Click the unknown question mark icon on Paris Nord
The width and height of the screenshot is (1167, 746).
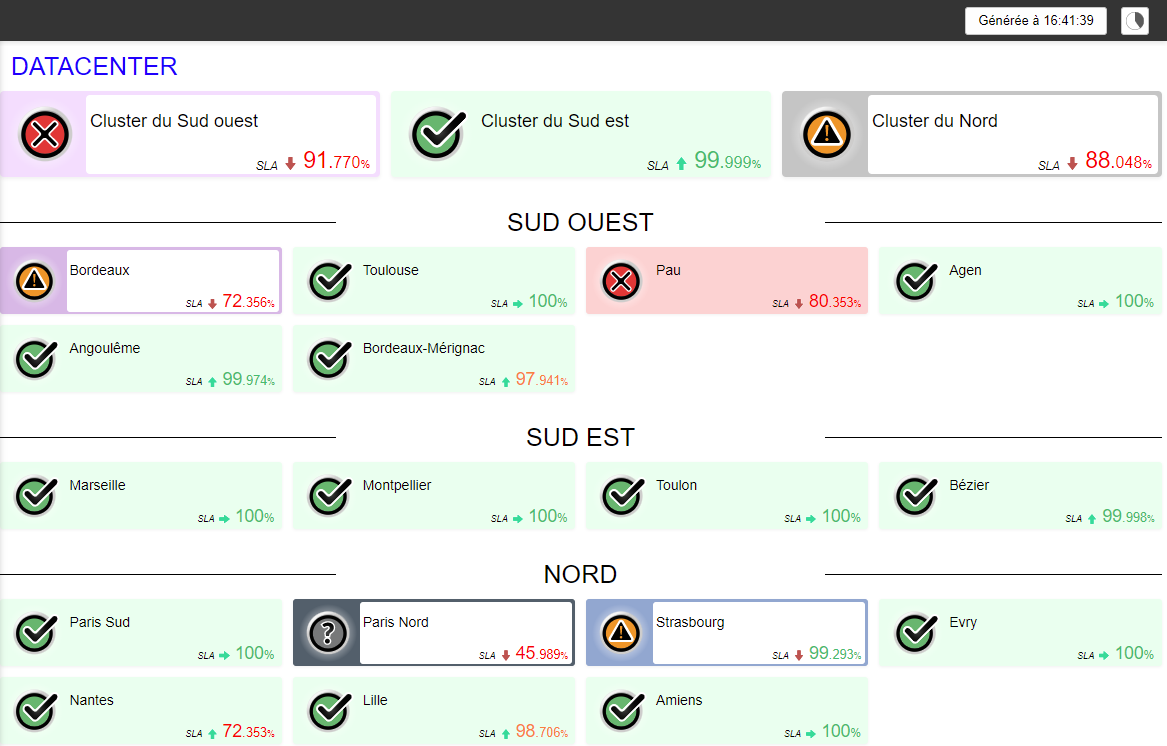tap(327, 633)
